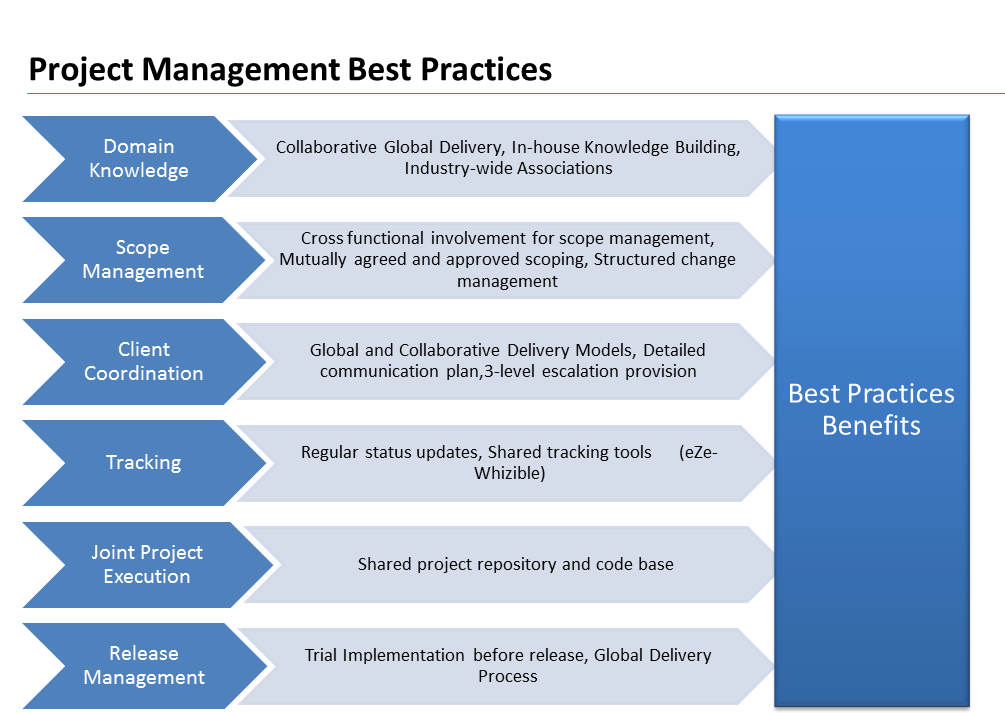Click the Client Coordination chevron shape
Screen dimensions: 1005x713
(x=143, y=361)
